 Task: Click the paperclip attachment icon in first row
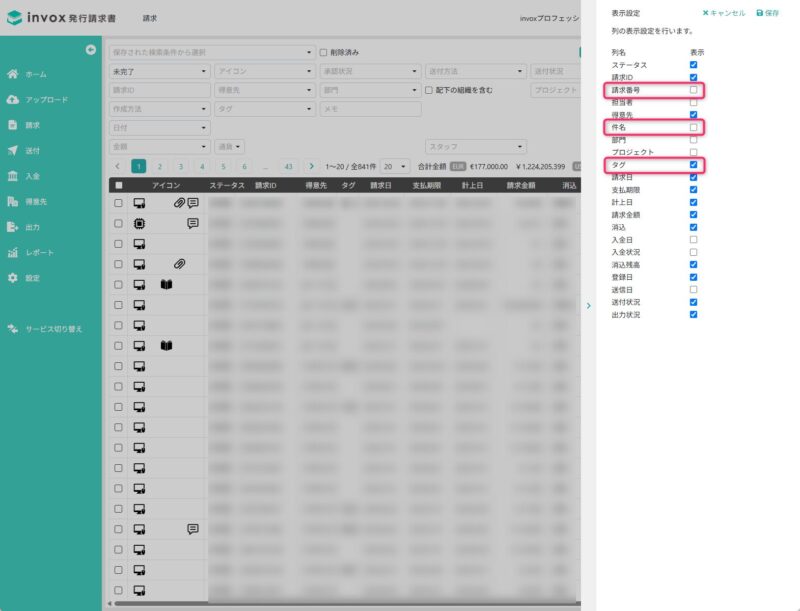click(x=179, y=202)
